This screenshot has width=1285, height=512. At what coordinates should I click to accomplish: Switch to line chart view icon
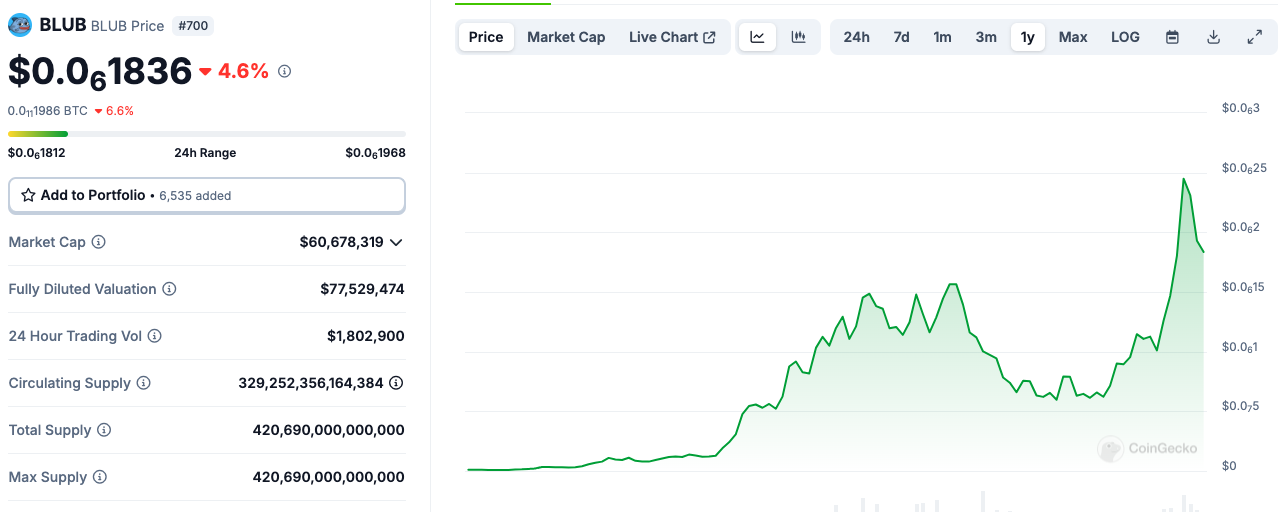(758, 37)
